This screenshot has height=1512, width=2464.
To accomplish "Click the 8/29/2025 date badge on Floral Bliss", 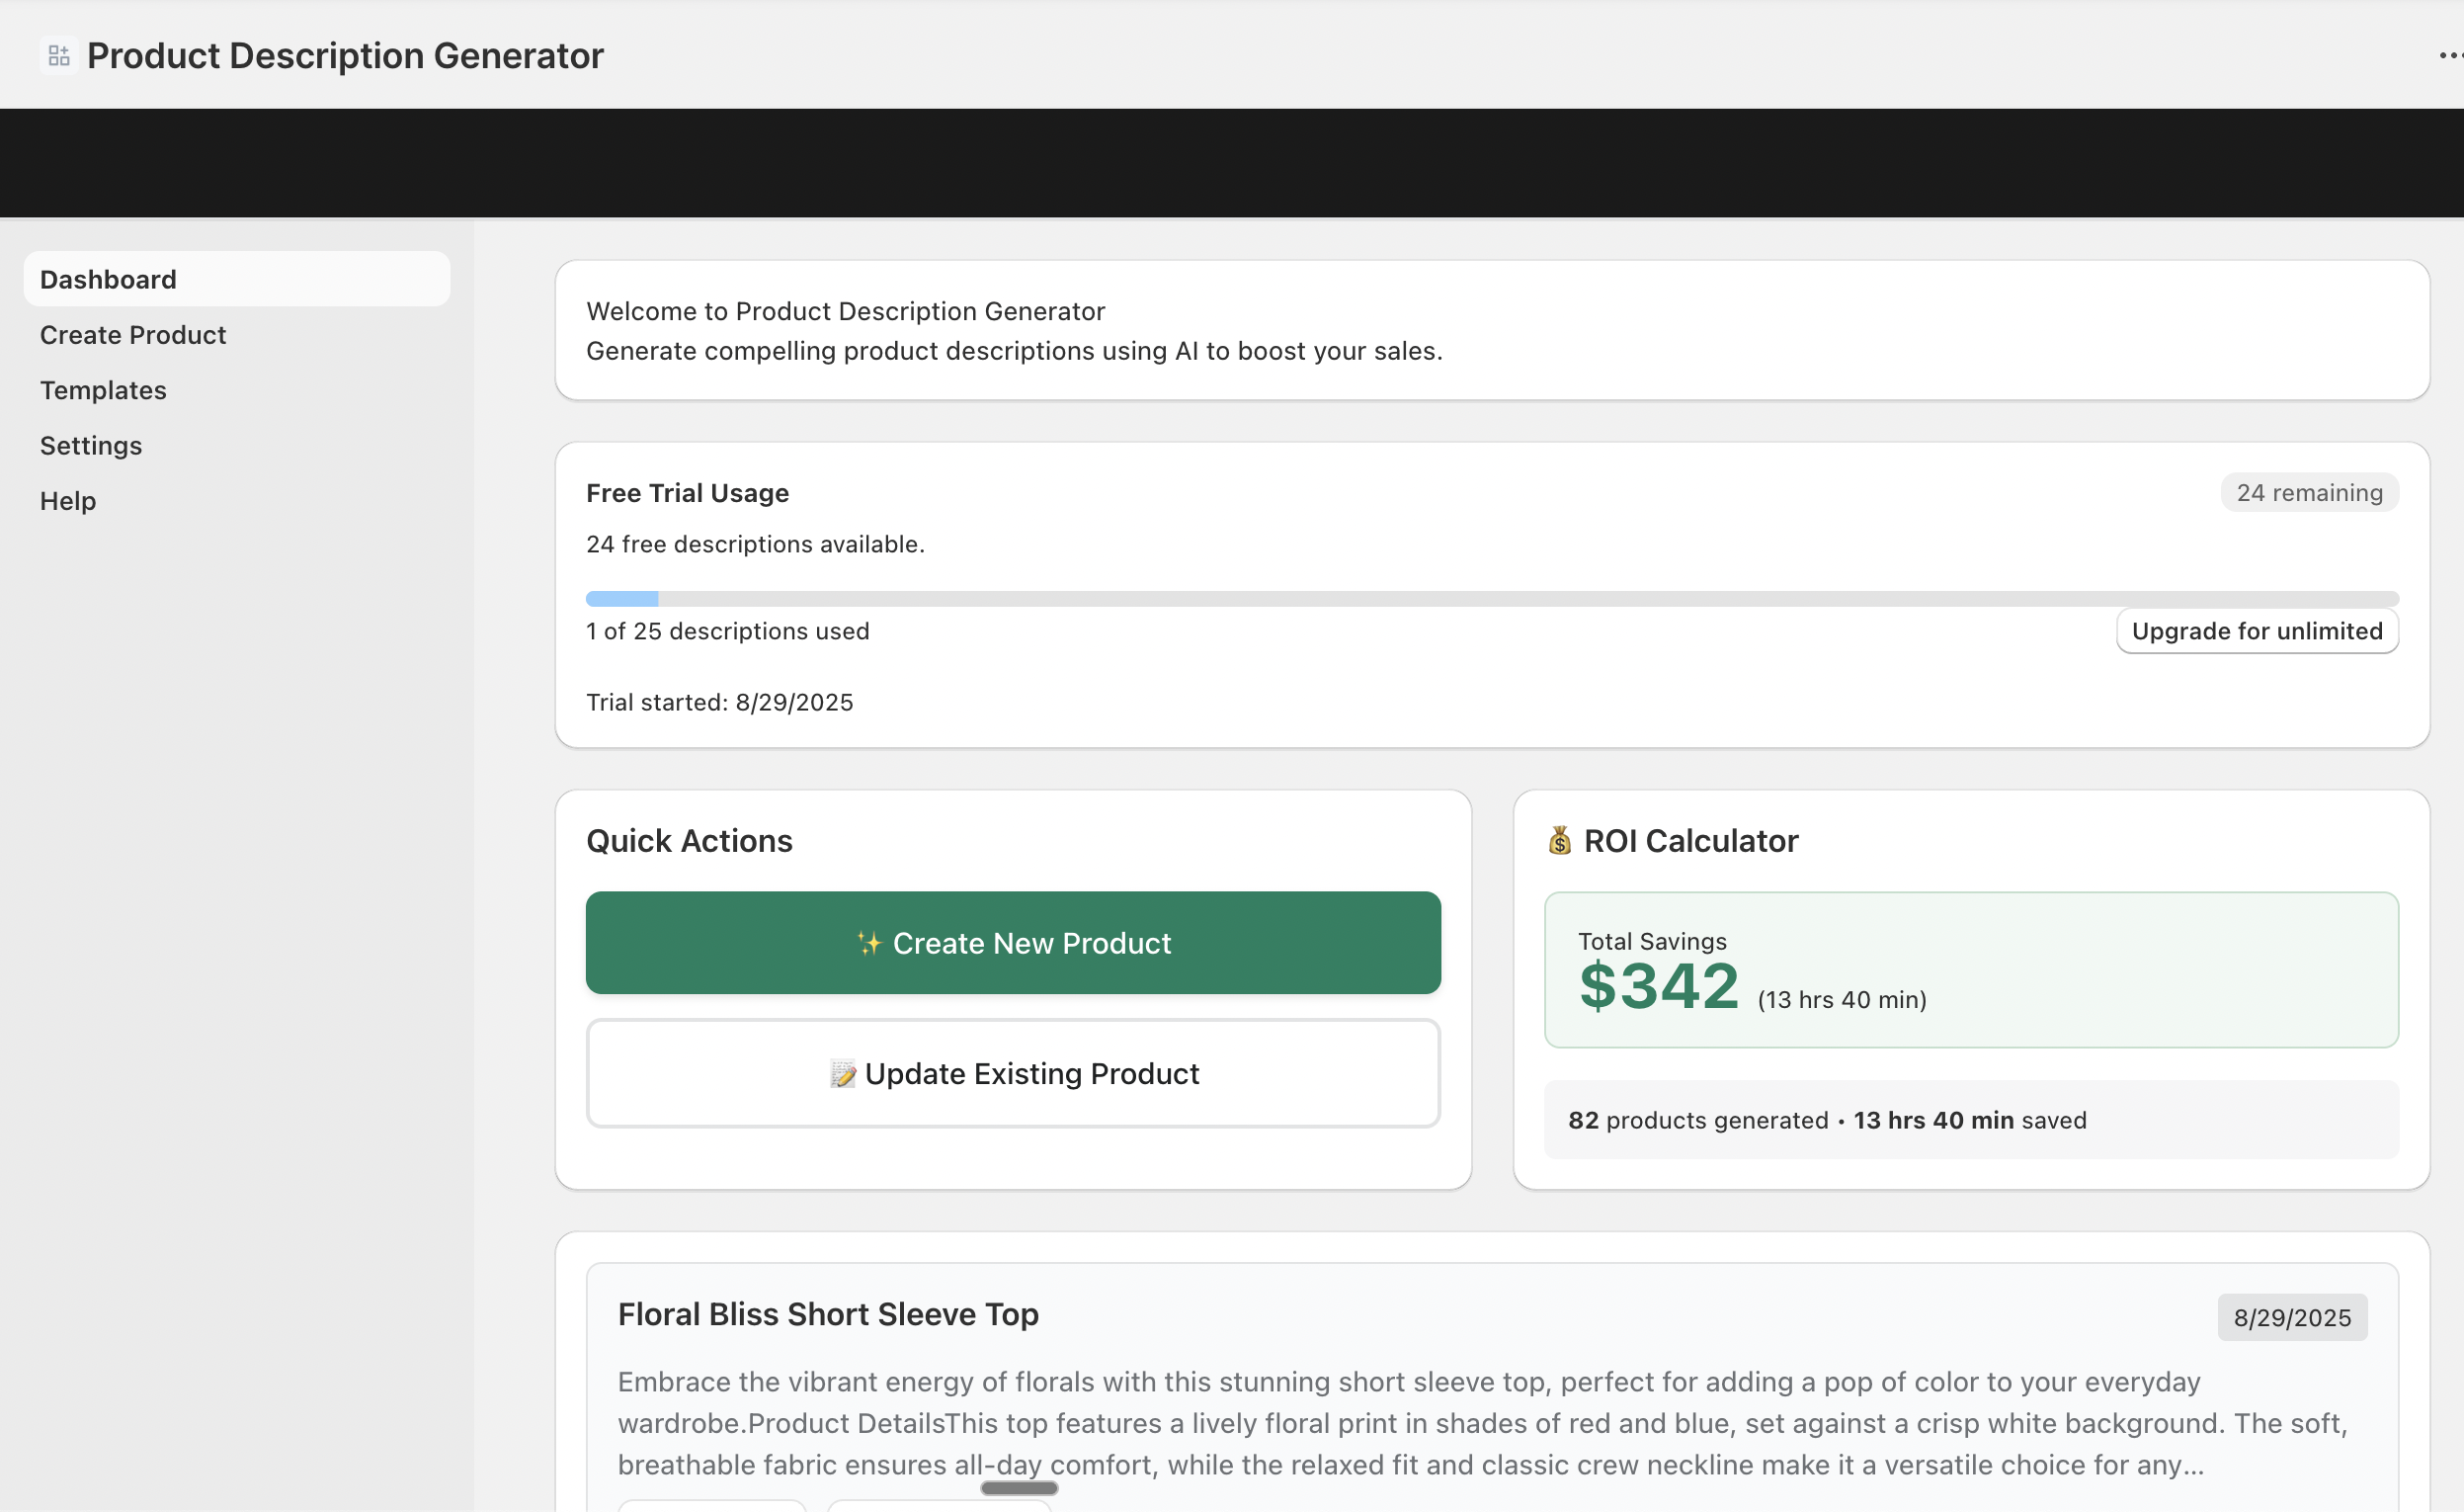I will coord(2292,1317).
